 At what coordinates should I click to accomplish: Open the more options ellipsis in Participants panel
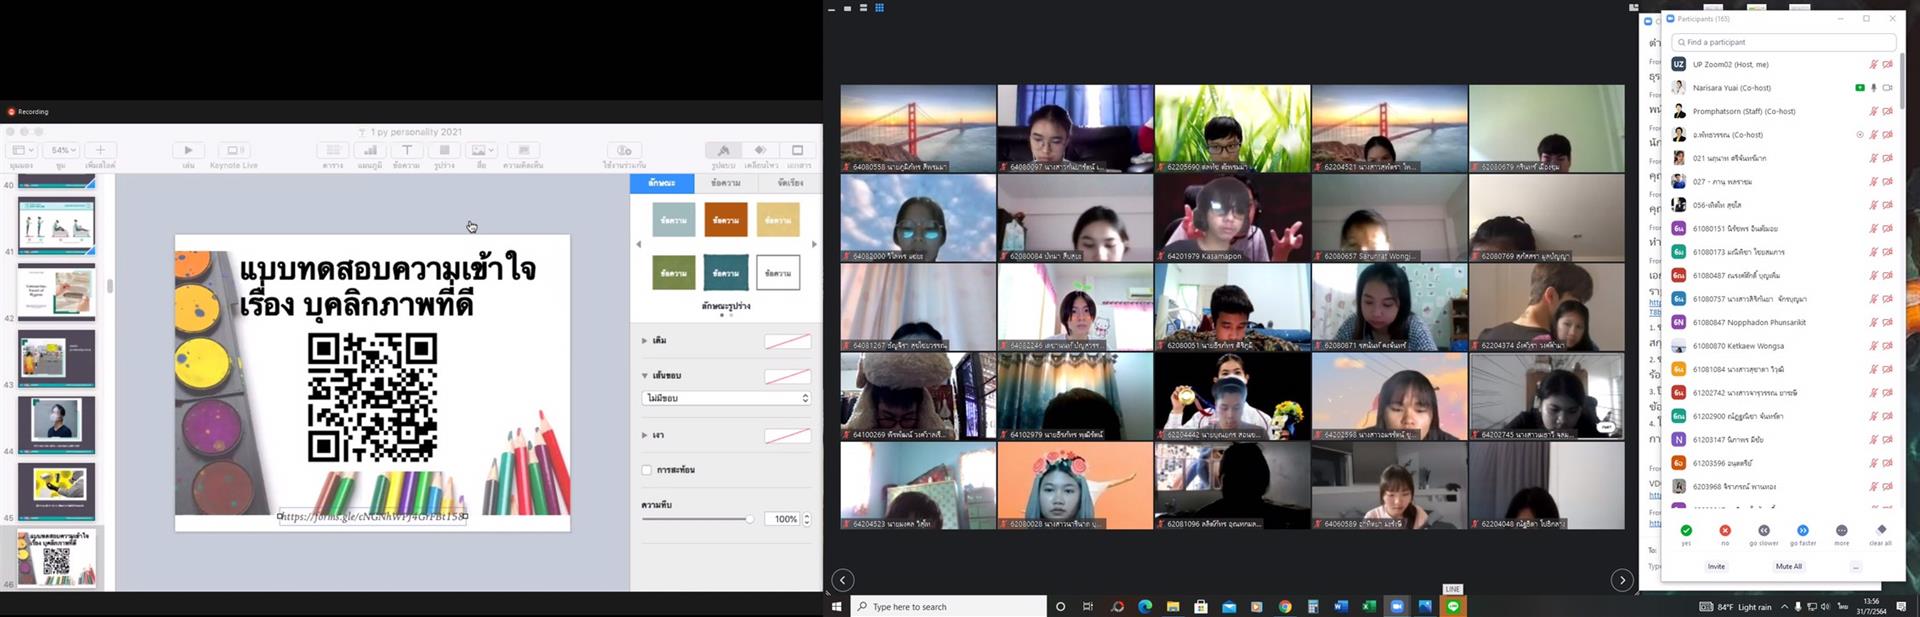click(x=1856, y=566)
